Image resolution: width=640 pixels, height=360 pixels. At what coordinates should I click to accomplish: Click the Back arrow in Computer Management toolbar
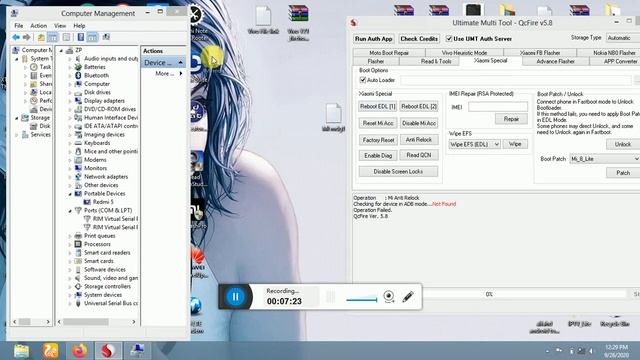click(16, 38)
